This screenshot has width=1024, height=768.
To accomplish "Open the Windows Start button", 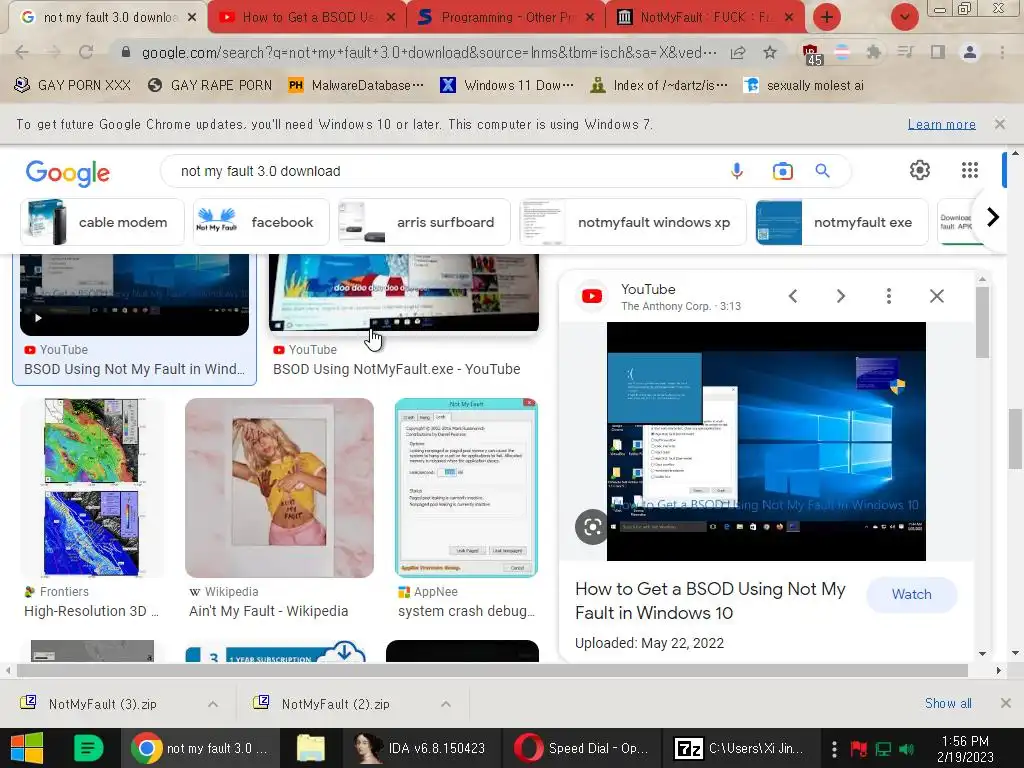I will (27, 748).
